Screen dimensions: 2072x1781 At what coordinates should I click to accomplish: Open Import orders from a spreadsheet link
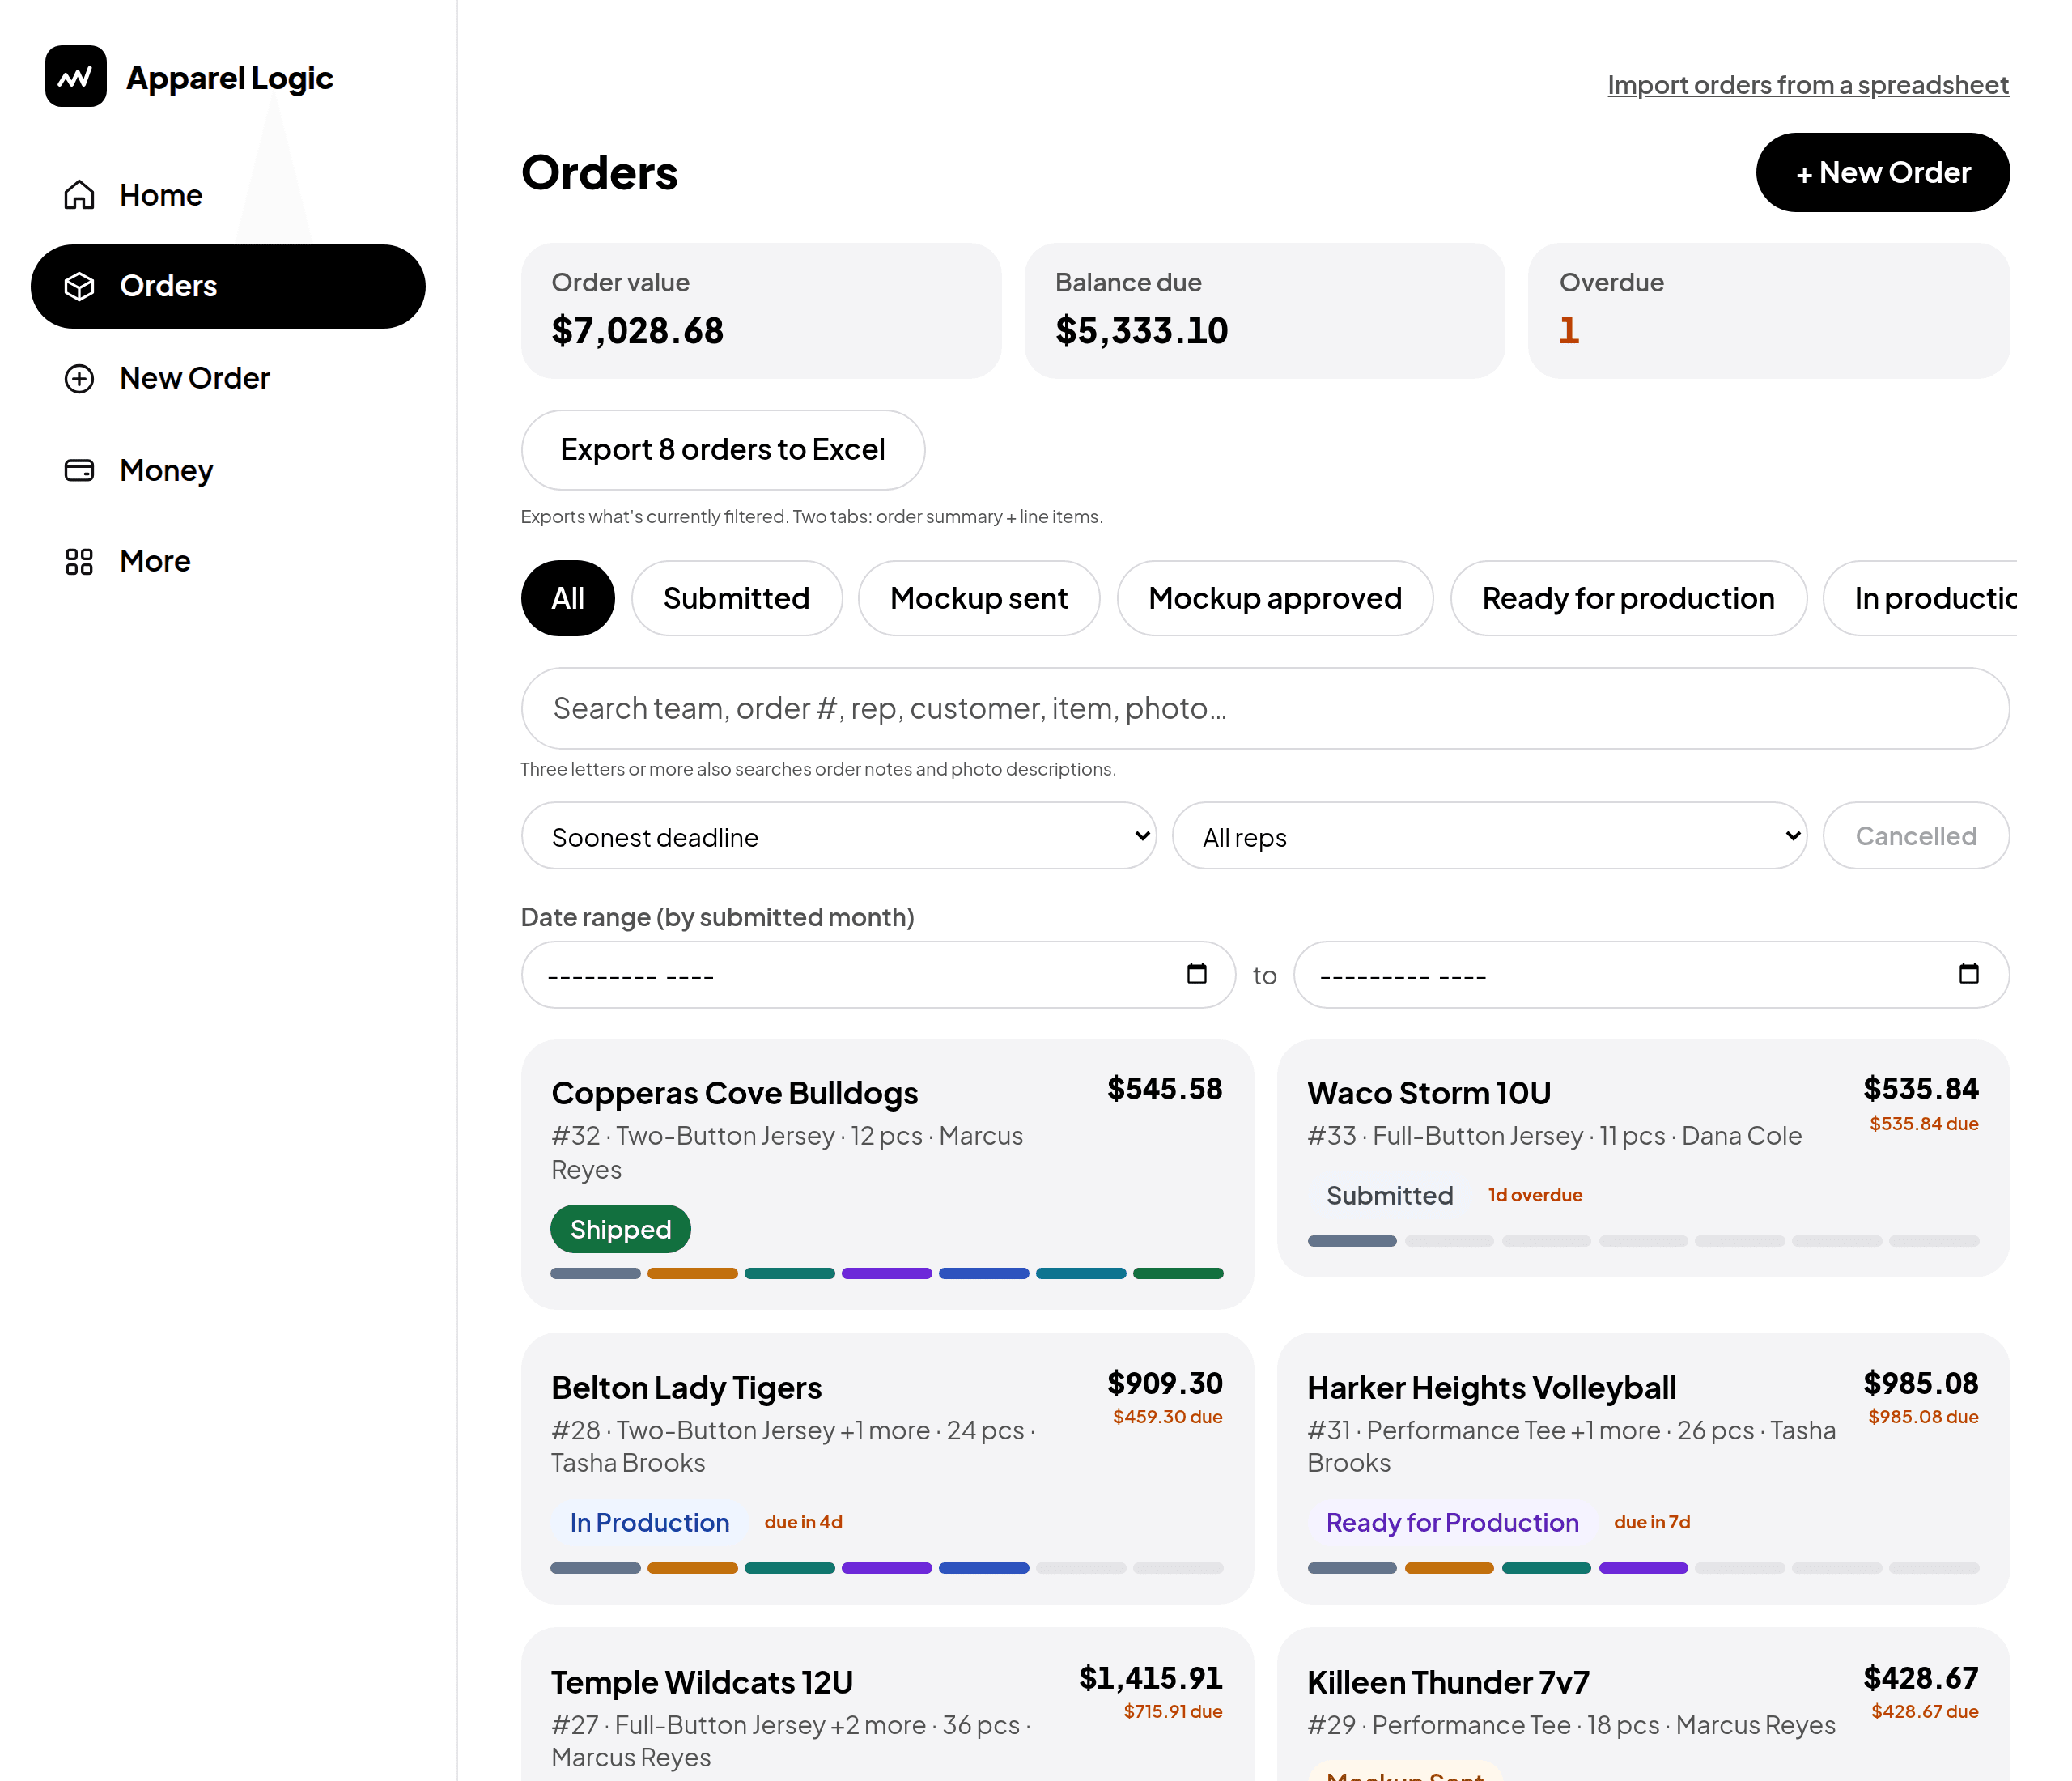point(1807,85)
